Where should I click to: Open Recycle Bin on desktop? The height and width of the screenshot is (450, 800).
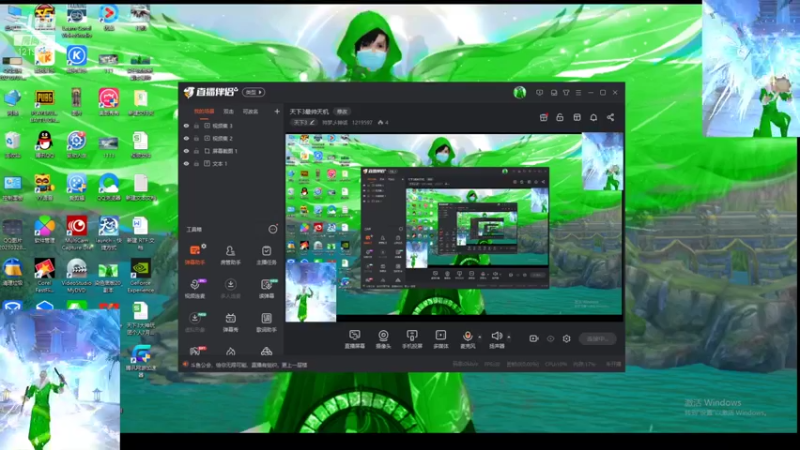pyautogui.click(x=12, y=144)
